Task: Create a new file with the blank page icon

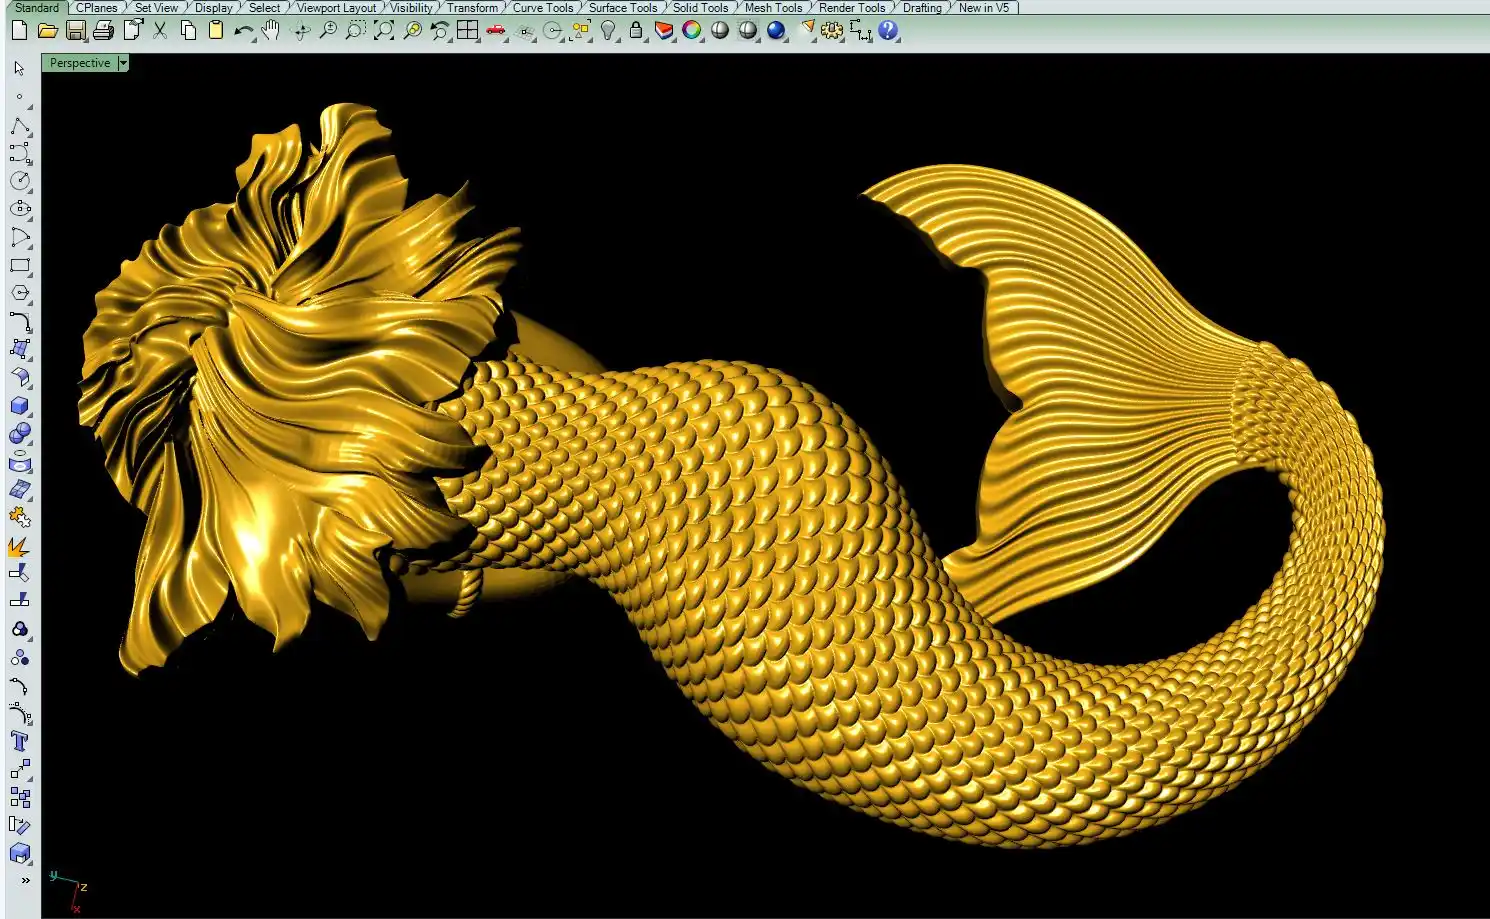Action: (x=19, y=31)
